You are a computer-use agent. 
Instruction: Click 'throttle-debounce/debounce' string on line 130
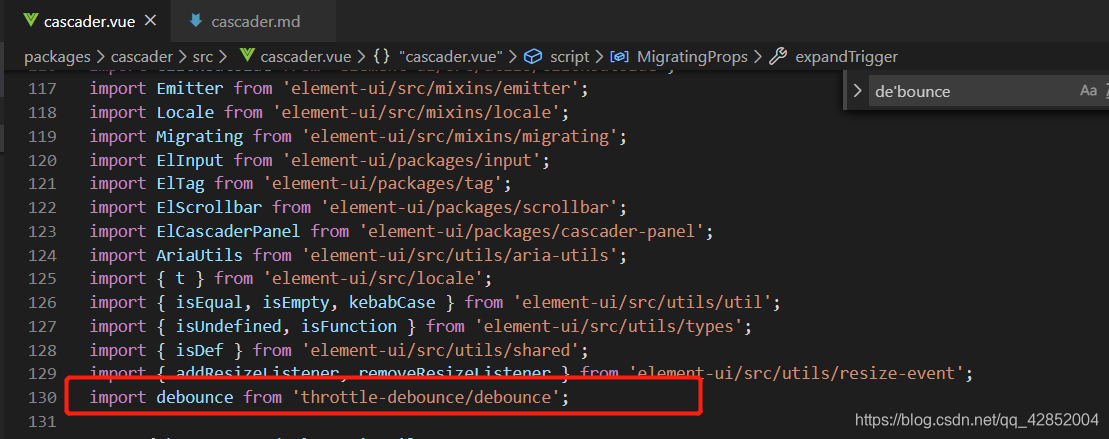tap(426, 397)
